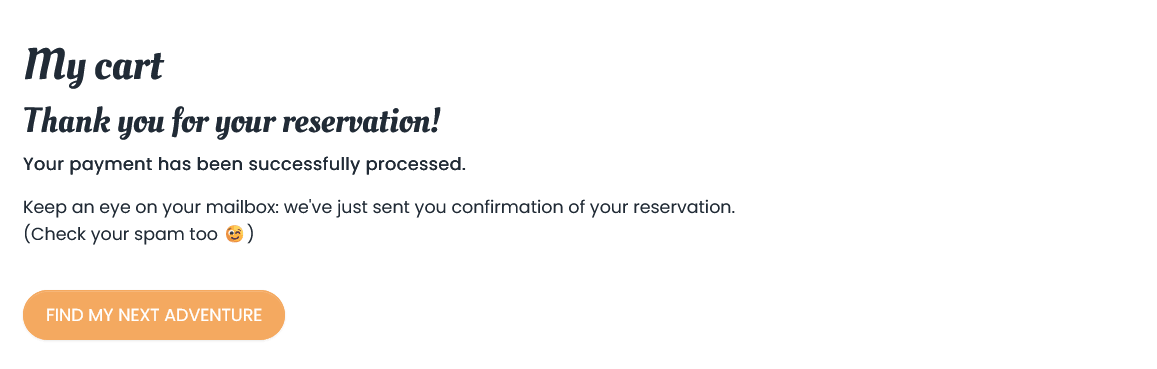Image resolution: width=1157 pixels, height=369 pixels.
Task: Click the Keep an eye on your mailbox line
Action: point(379,207)
